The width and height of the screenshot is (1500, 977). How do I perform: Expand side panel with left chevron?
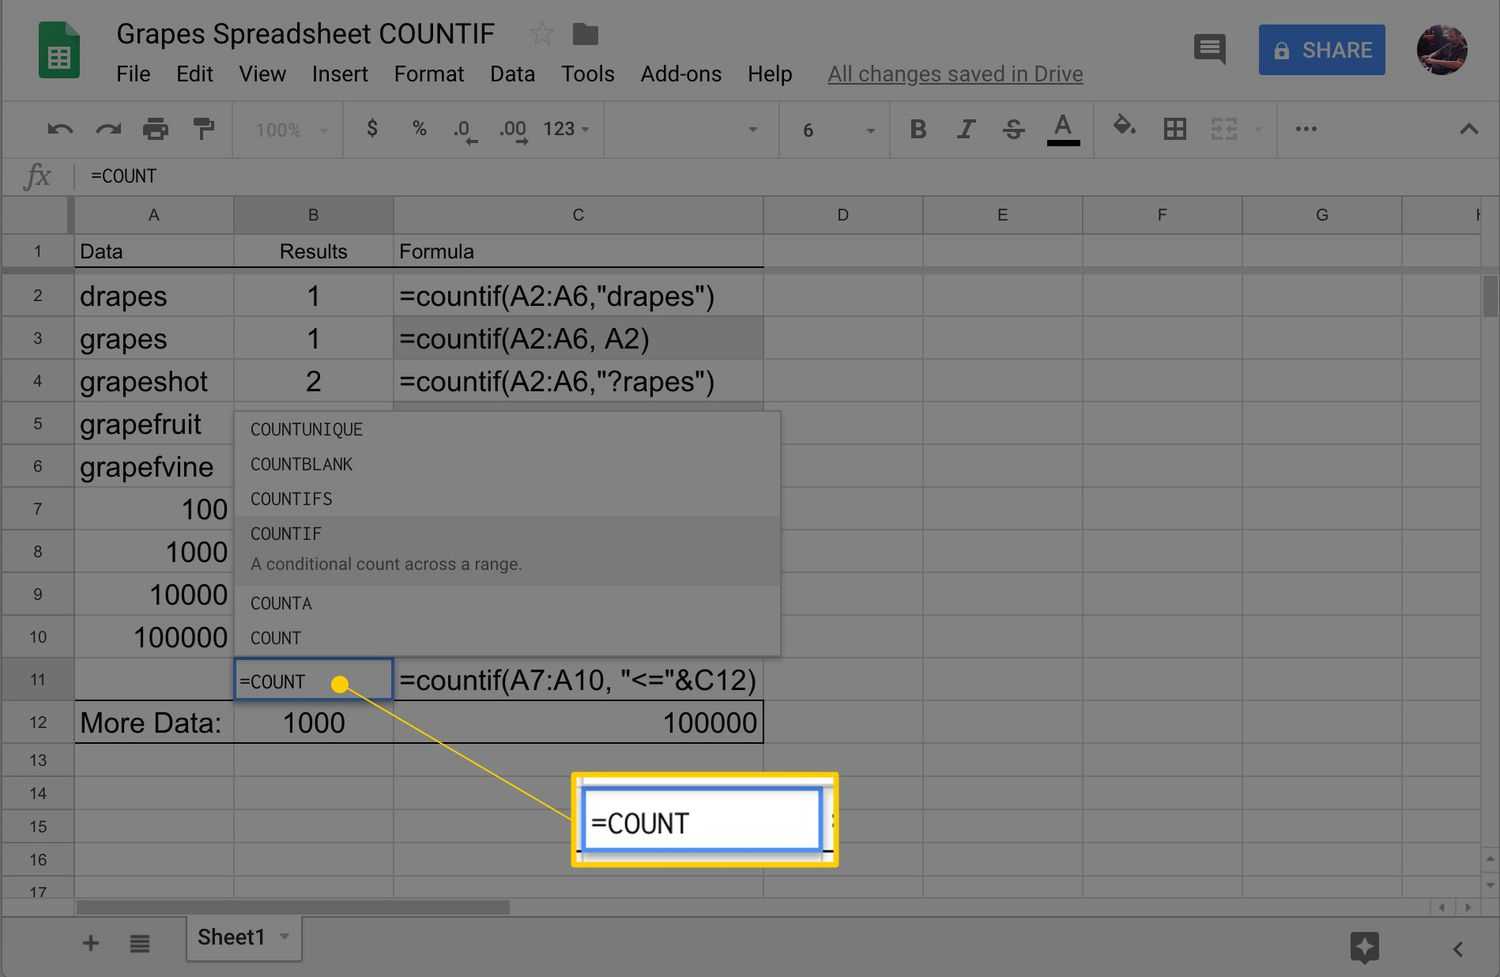coord(1458,948)
